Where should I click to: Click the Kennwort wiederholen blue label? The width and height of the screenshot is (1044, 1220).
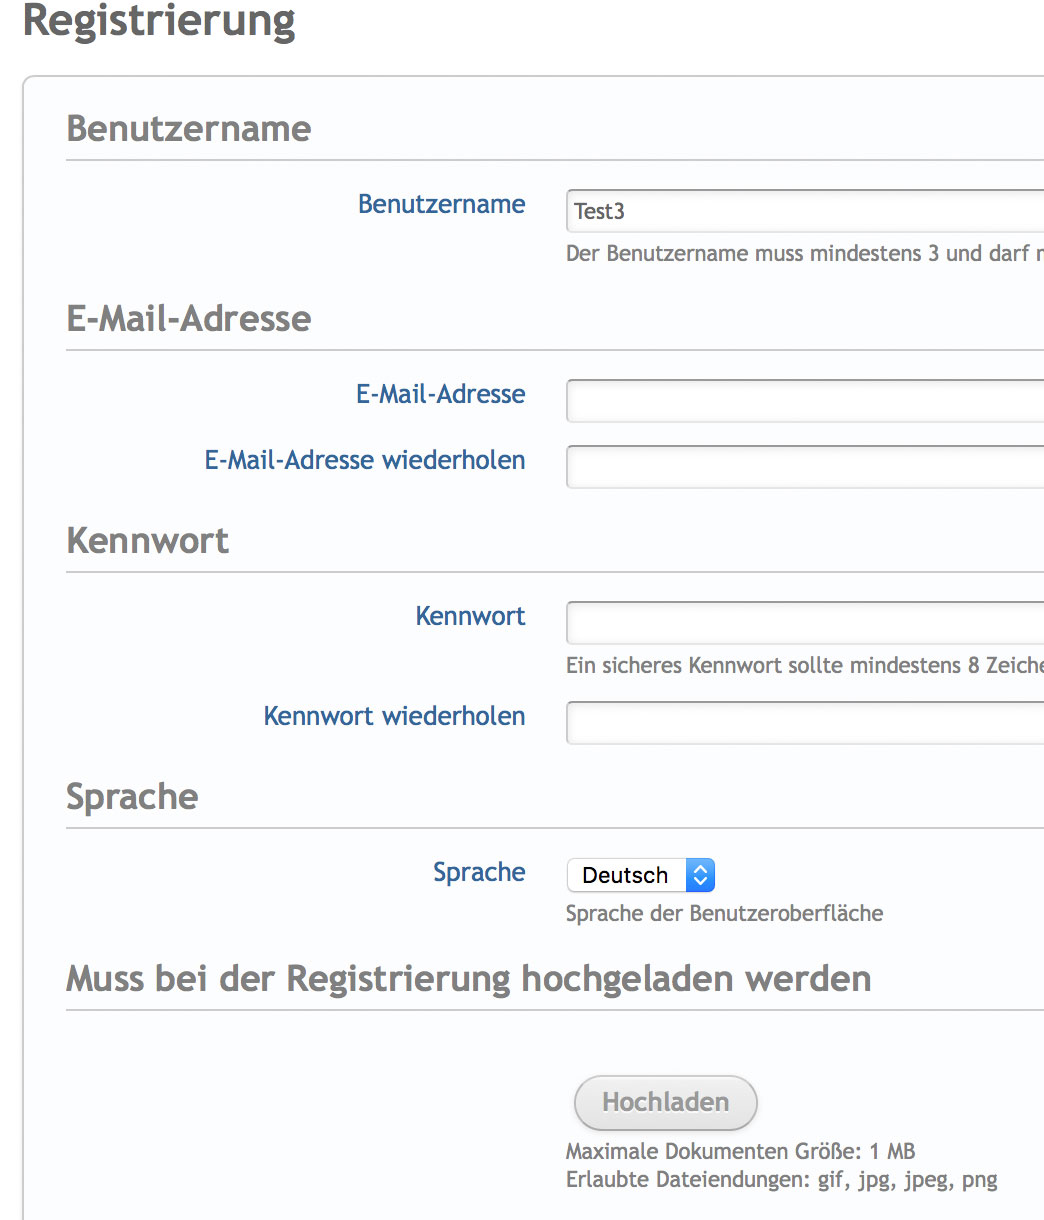[394, 716]
